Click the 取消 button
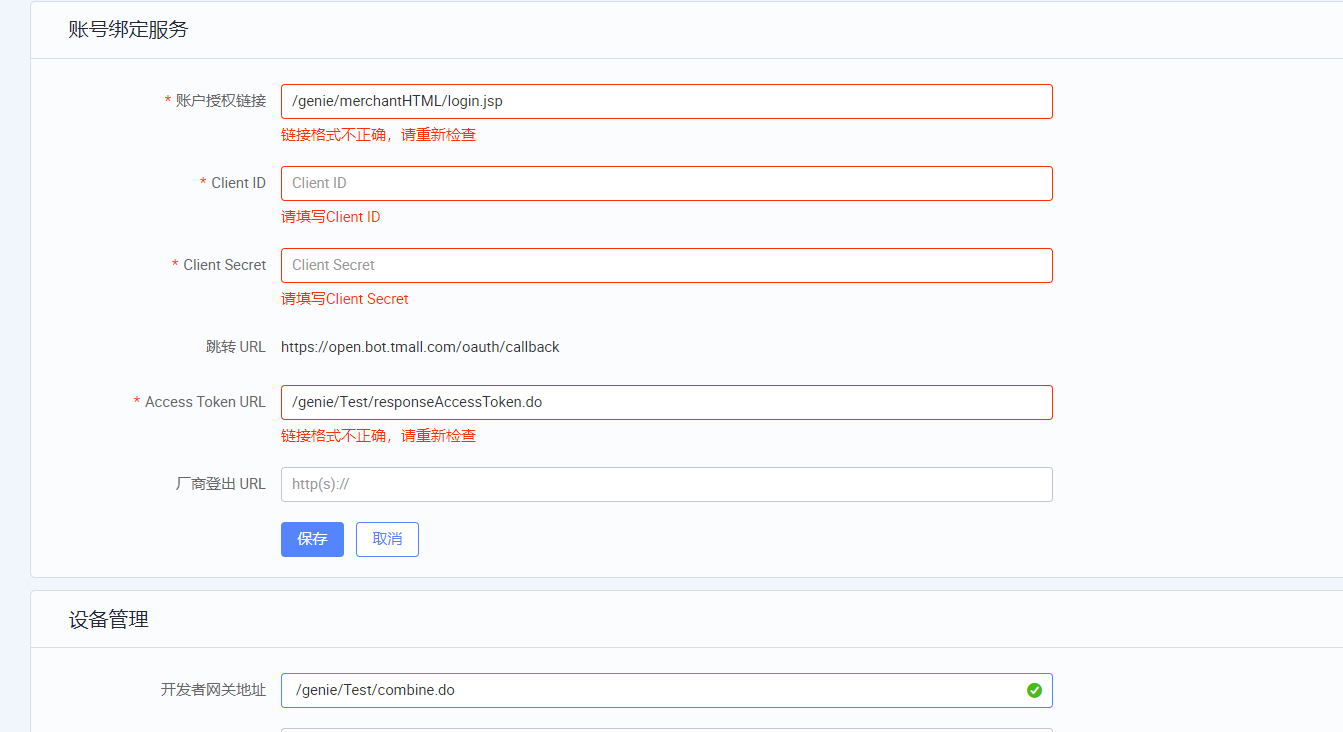The height and width of the screenshot is (732, 1343). tap(387, 539)
